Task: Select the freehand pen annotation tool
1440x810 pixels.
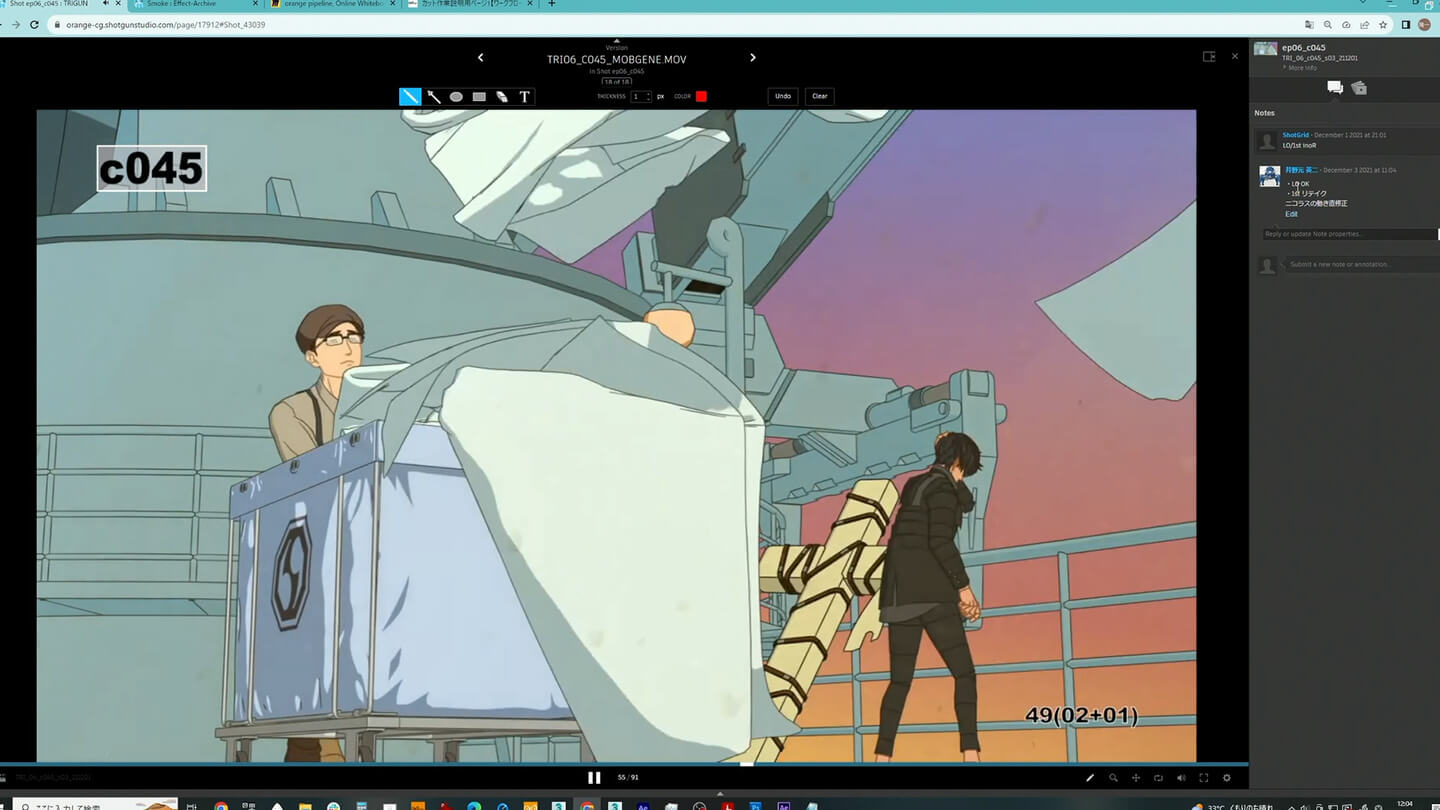Action: [x=410, y=96]
